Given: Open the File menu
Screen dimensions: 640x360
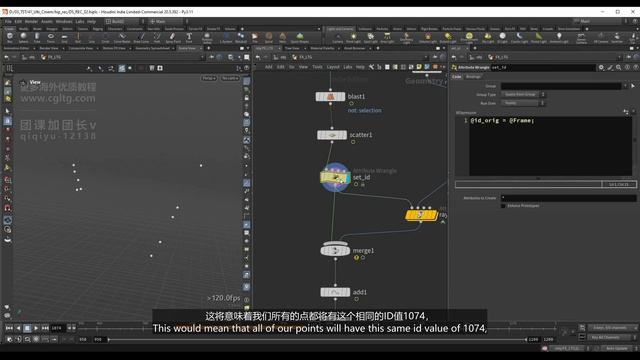Looking at the screenshot, I should click(8, 21).
